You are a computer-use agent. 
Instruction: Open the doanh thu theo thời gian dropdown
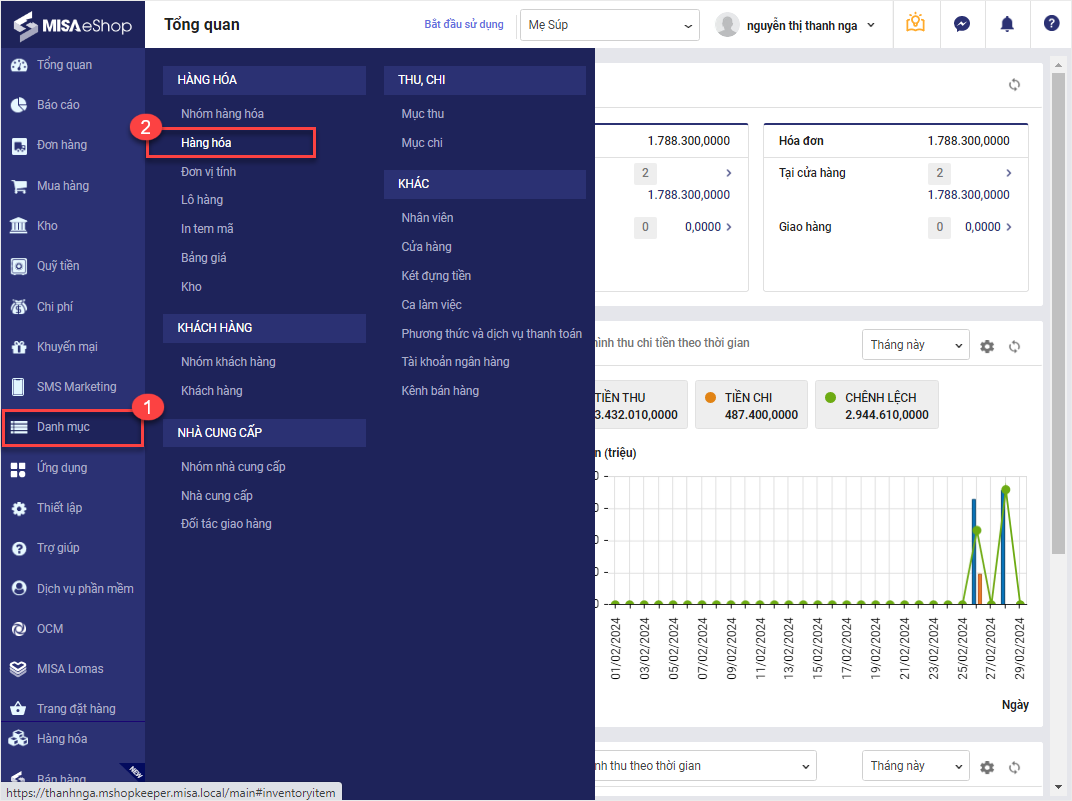pyautogui.click(x=706, y=766)
